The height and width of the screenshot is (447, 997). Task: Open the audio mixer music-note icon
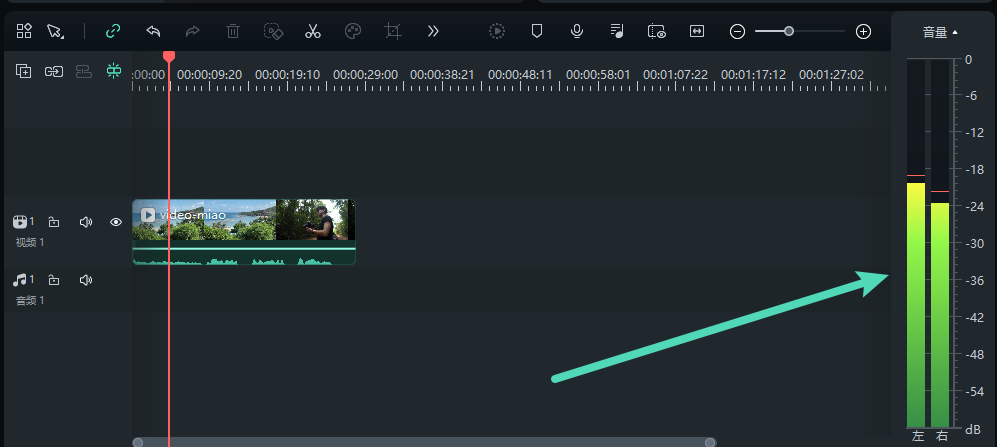click(x=617, y=31)
